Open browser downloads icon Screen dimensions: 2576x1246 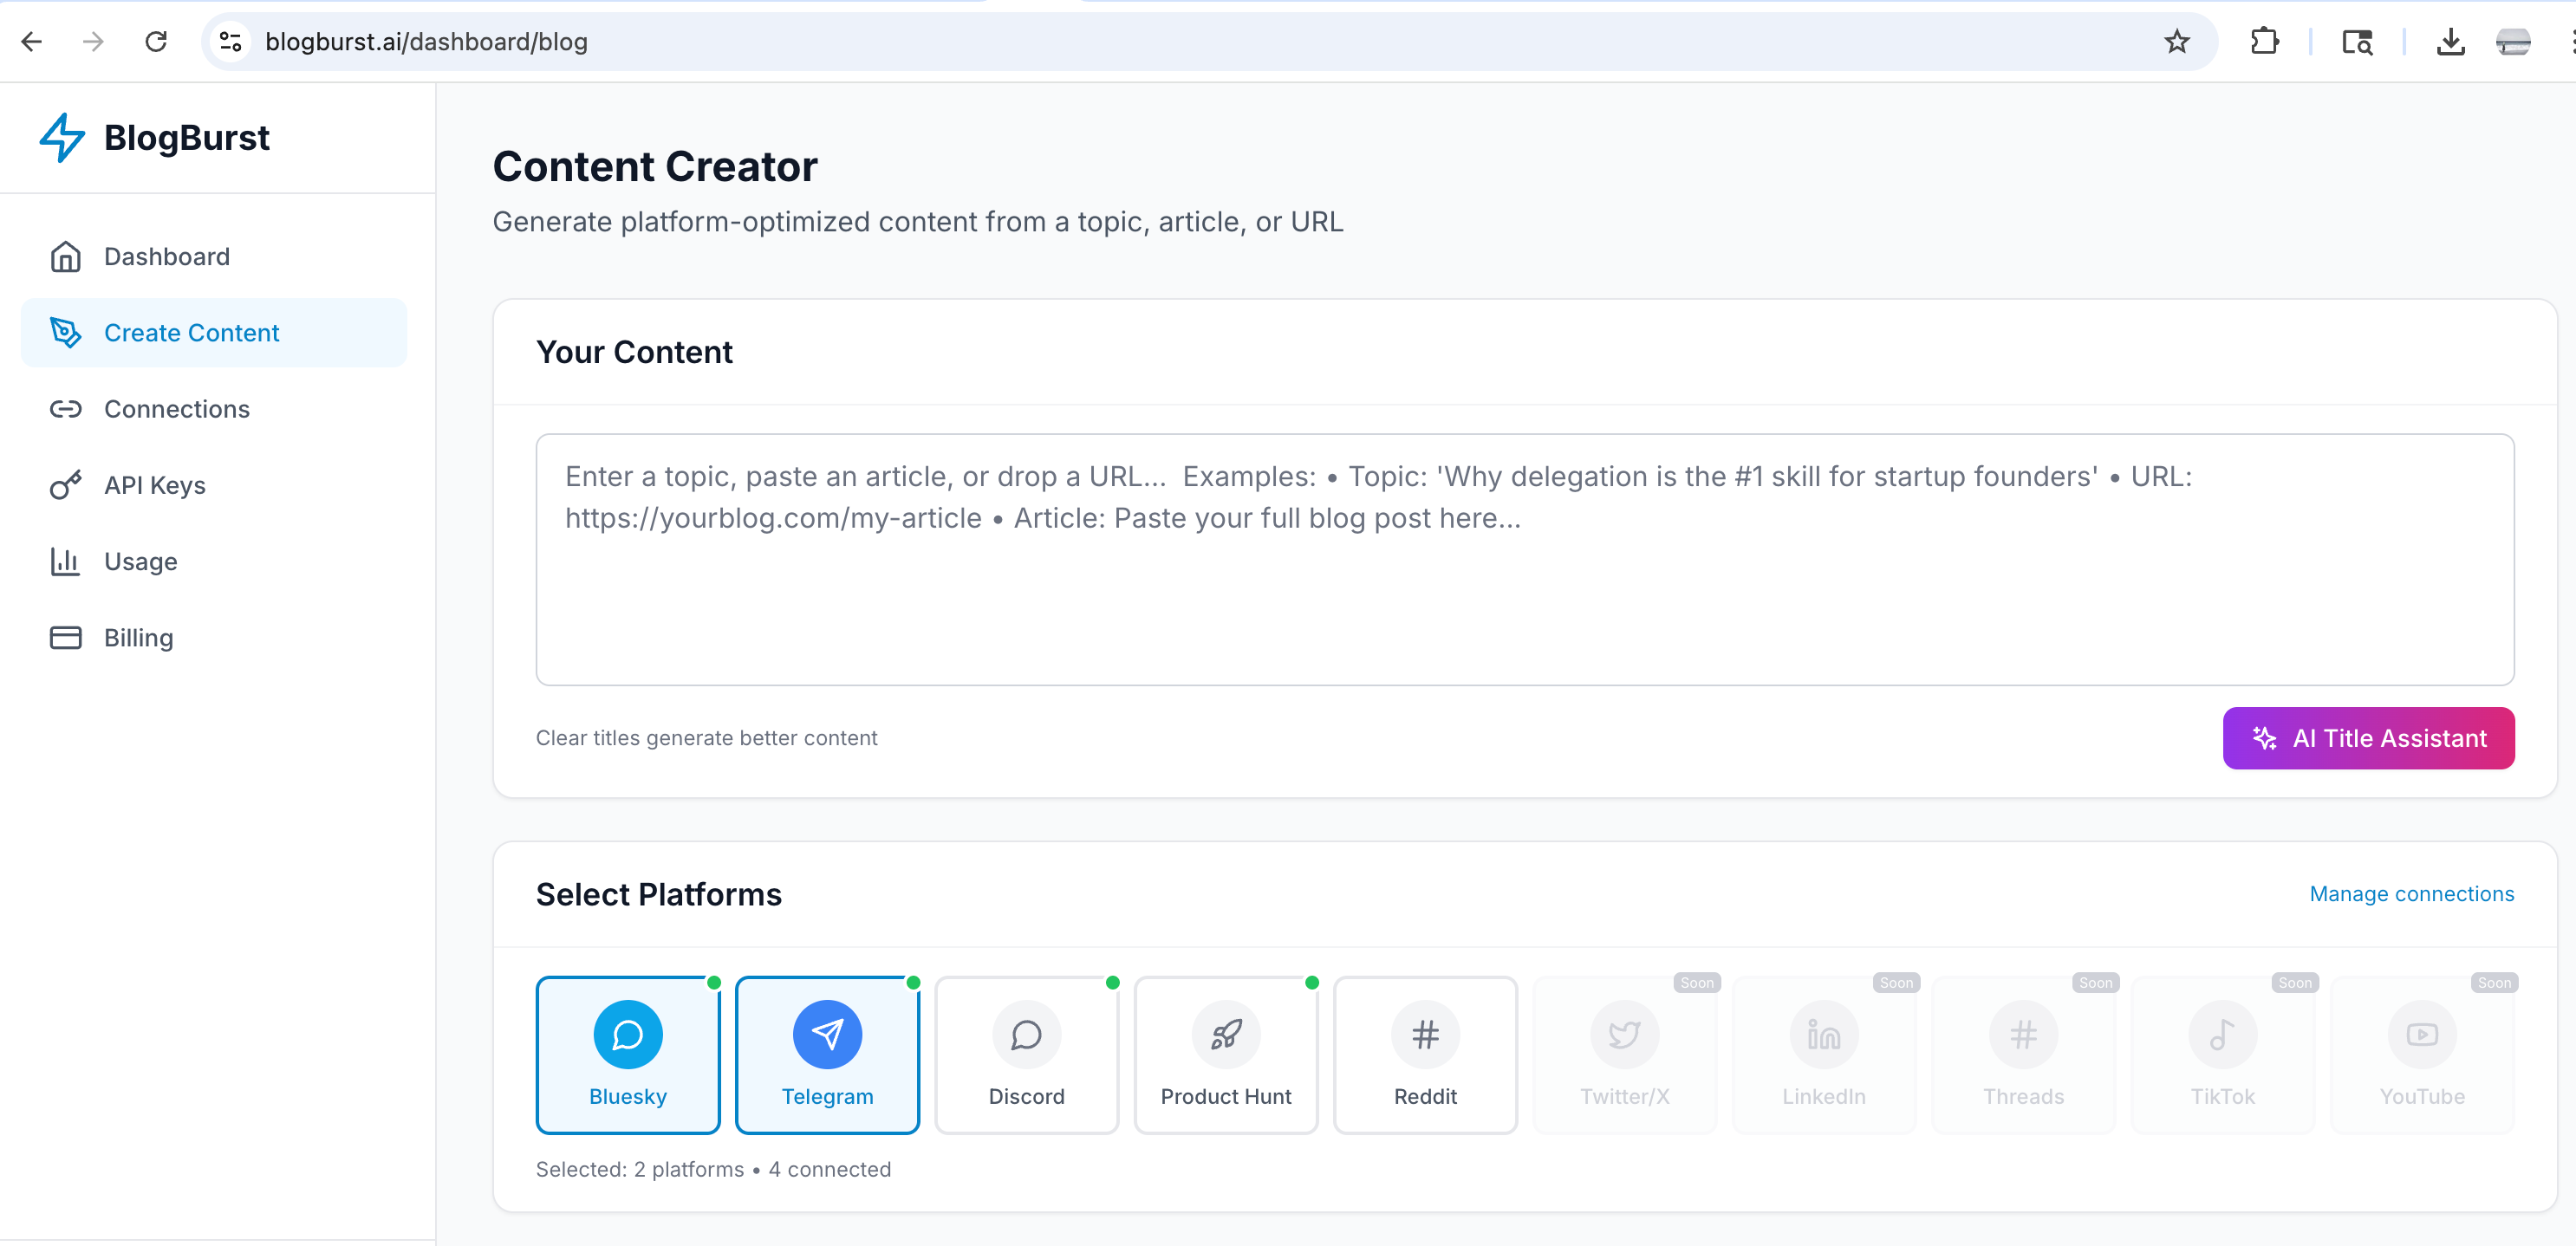point(2450,41)
